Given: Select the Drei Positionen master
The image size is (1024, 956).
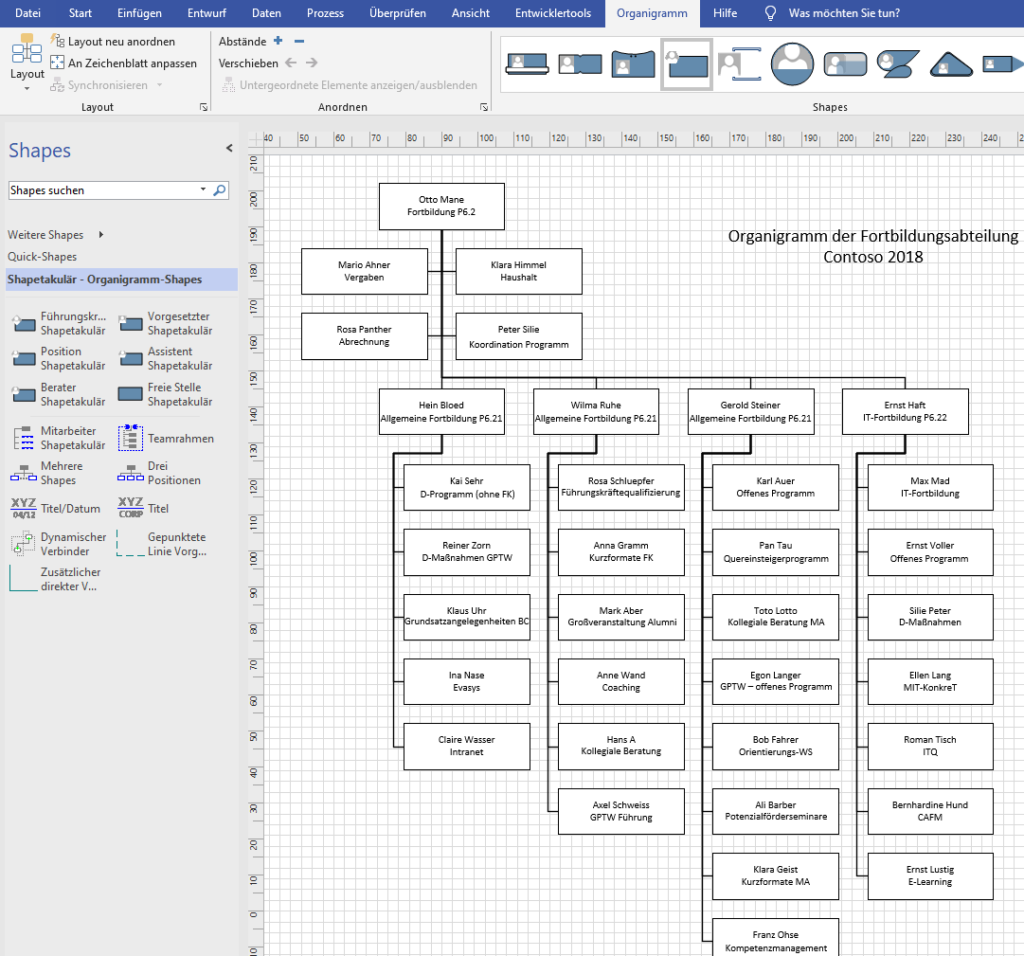Looking at the screenshot, I should [x=159, y=473].
